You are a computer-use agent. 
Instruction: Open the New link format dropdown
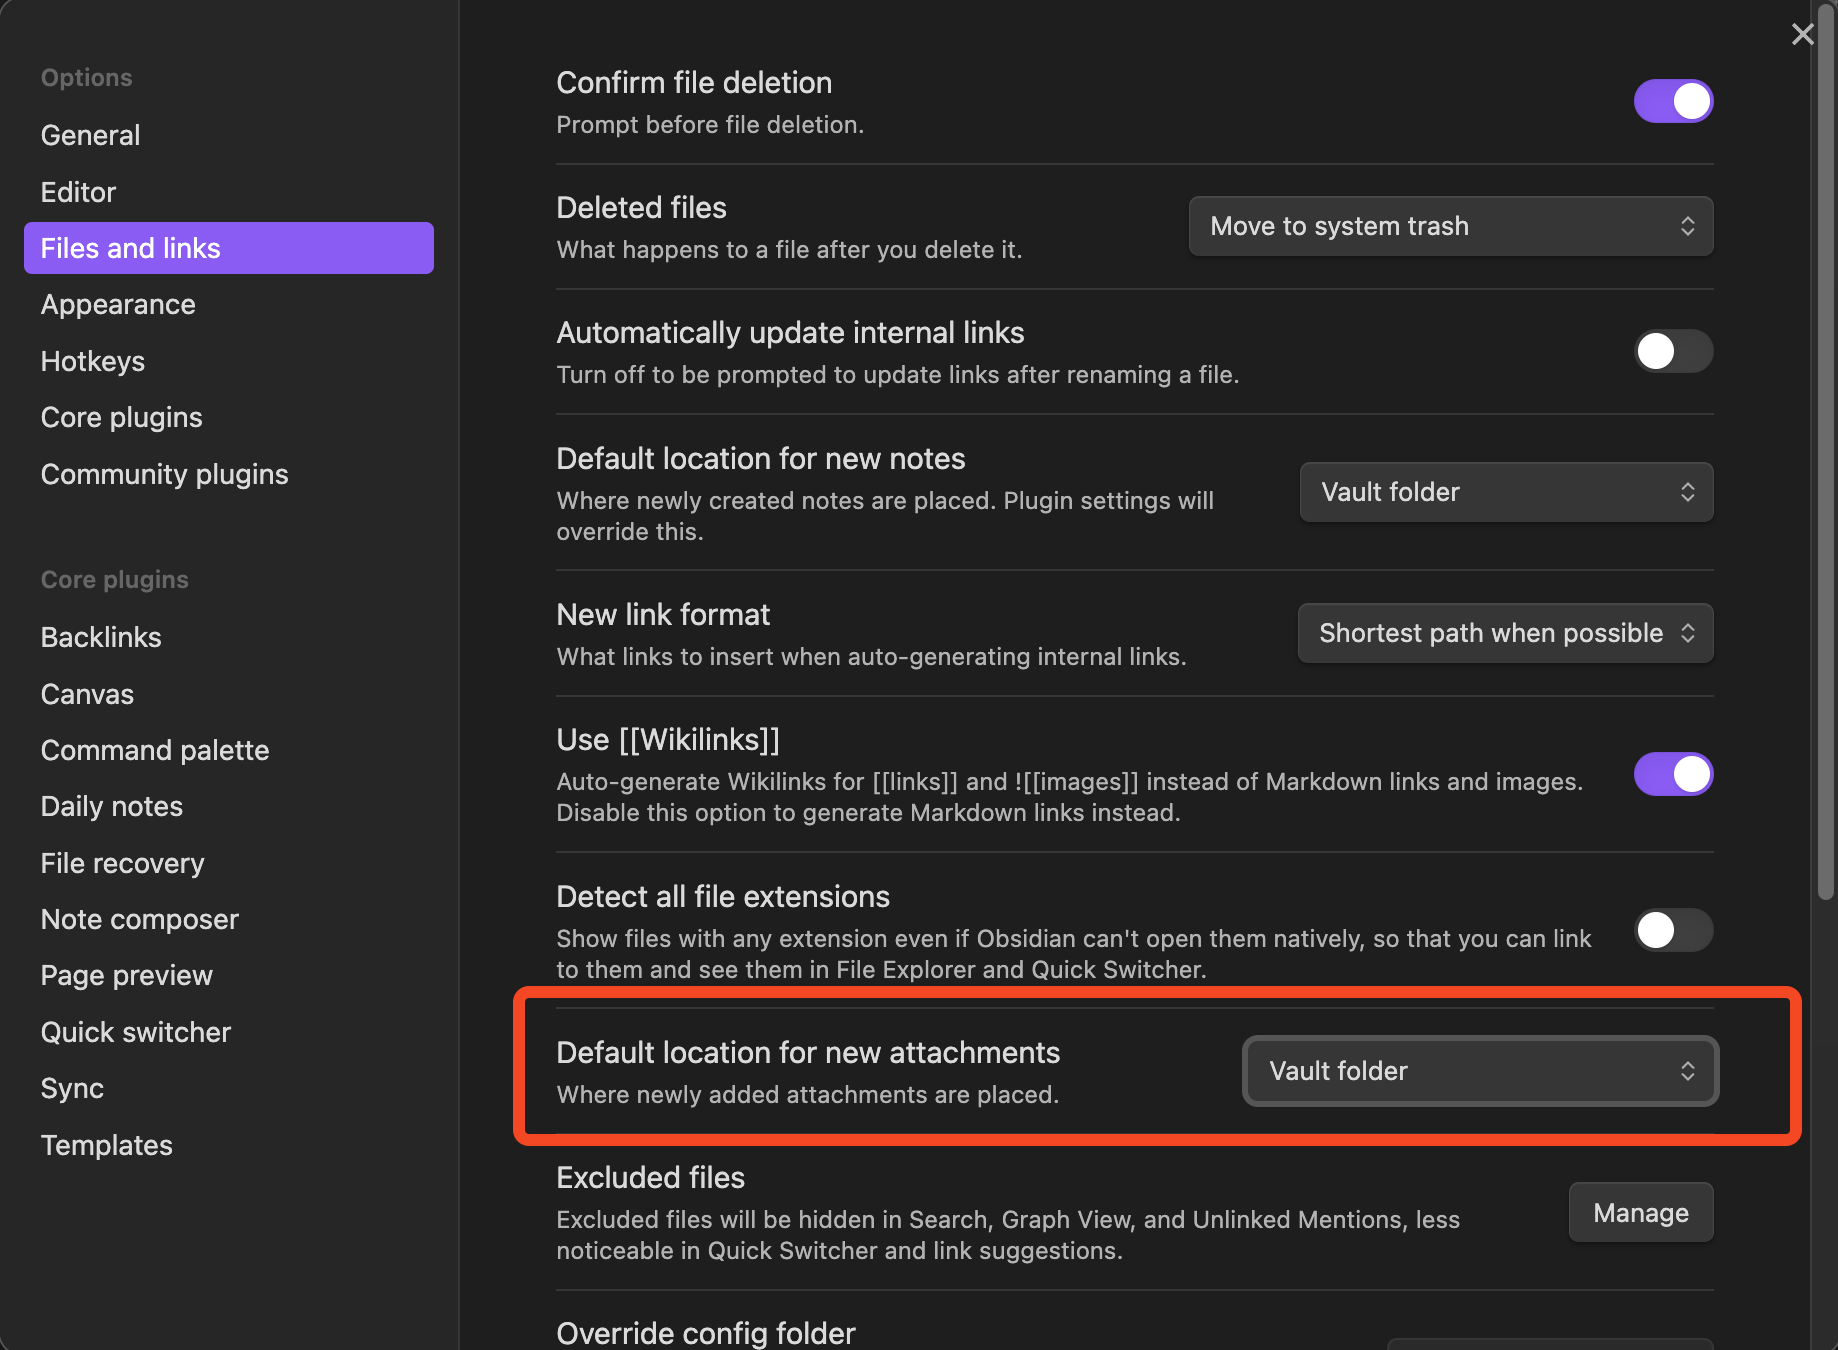(1505, 633)
